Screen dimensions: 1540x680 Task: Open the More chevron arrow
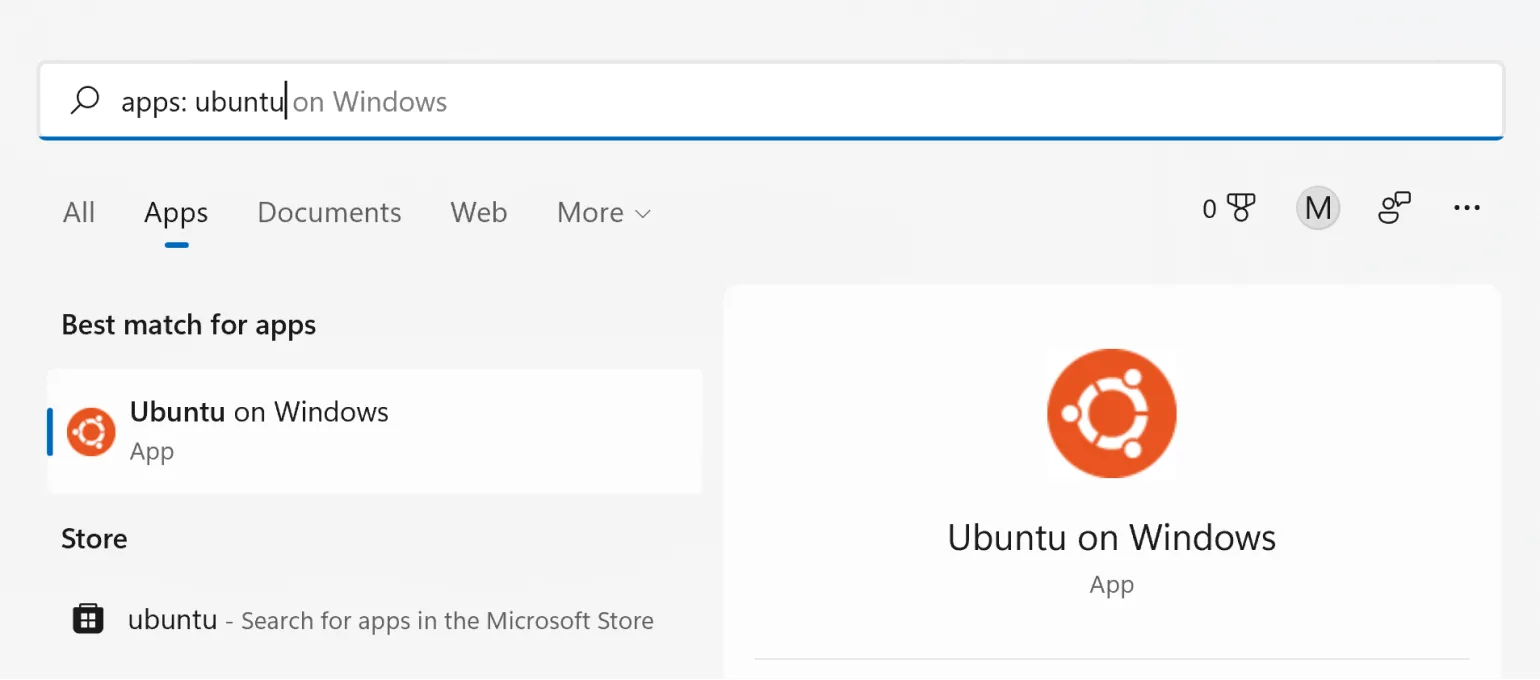tap(642, 214)
